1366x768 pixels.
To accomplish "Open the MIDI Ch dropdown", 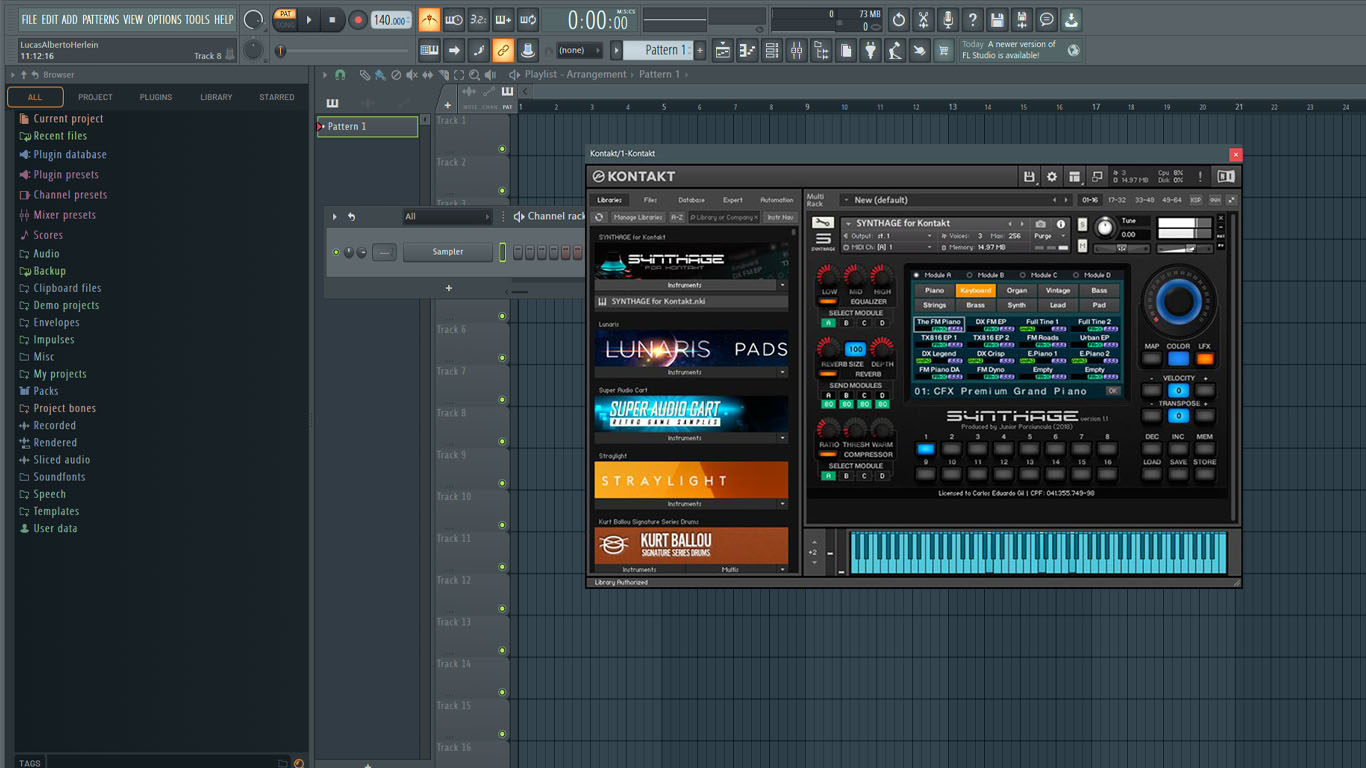I will click(x=889, y=247).
